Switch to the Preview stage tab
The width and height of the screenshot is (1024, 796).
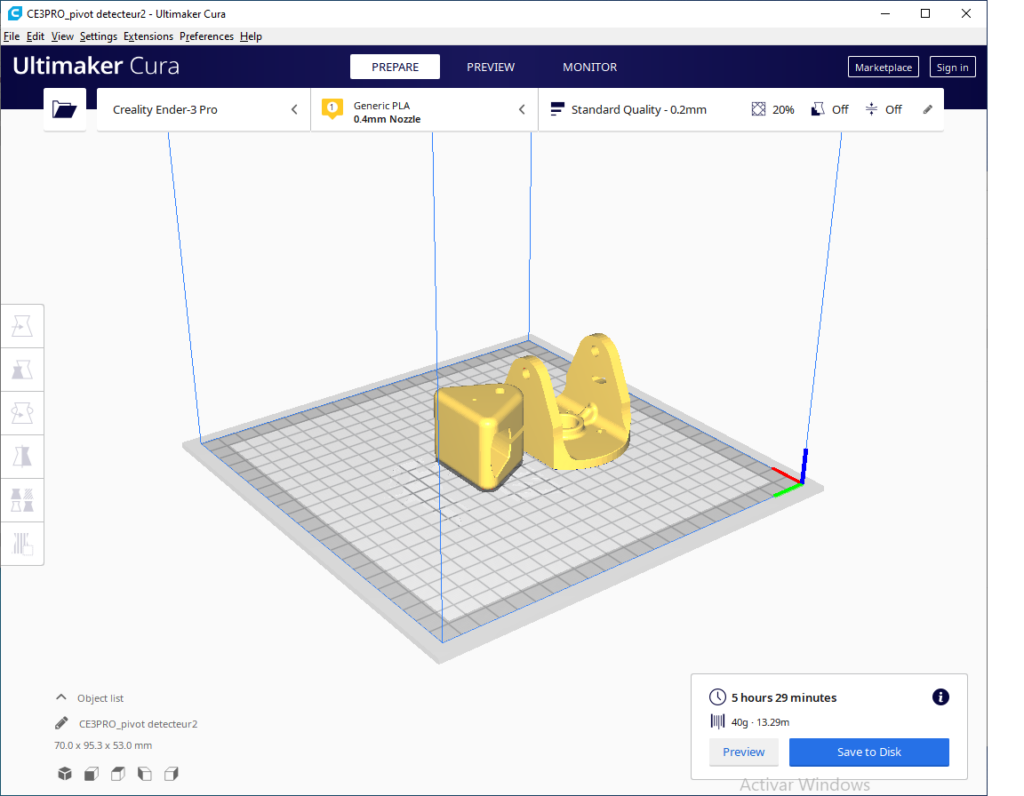tap(490, 67)
